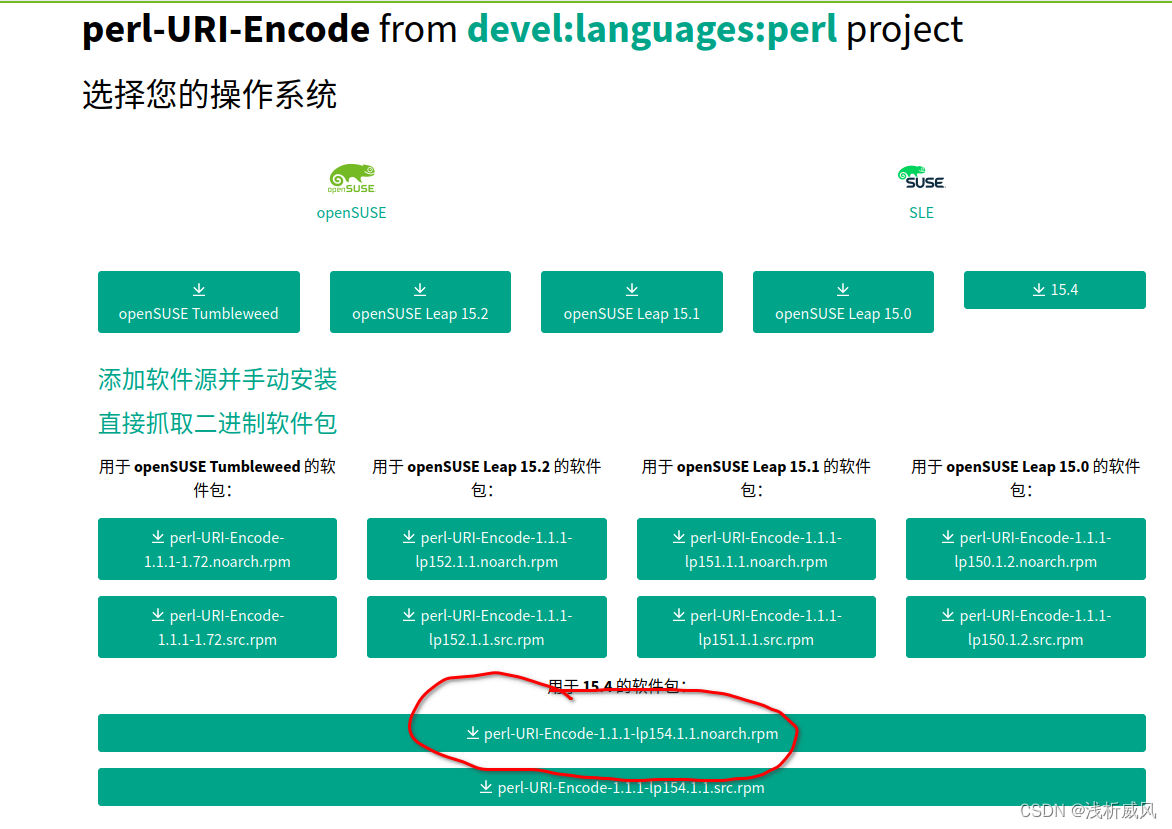Viewport: 1172px width, 829px height.
Task: Open the devel:languages:perl project link
Action: click(x=652, y=31)
